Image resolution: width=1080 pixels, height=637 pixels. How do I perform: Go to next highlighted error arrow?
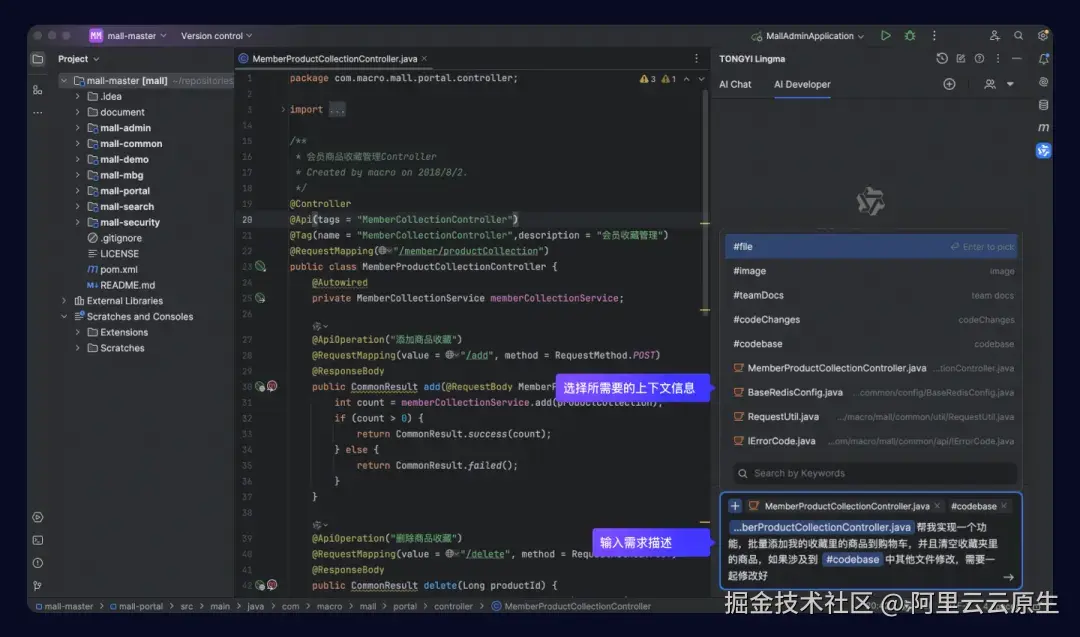[701, 79]
